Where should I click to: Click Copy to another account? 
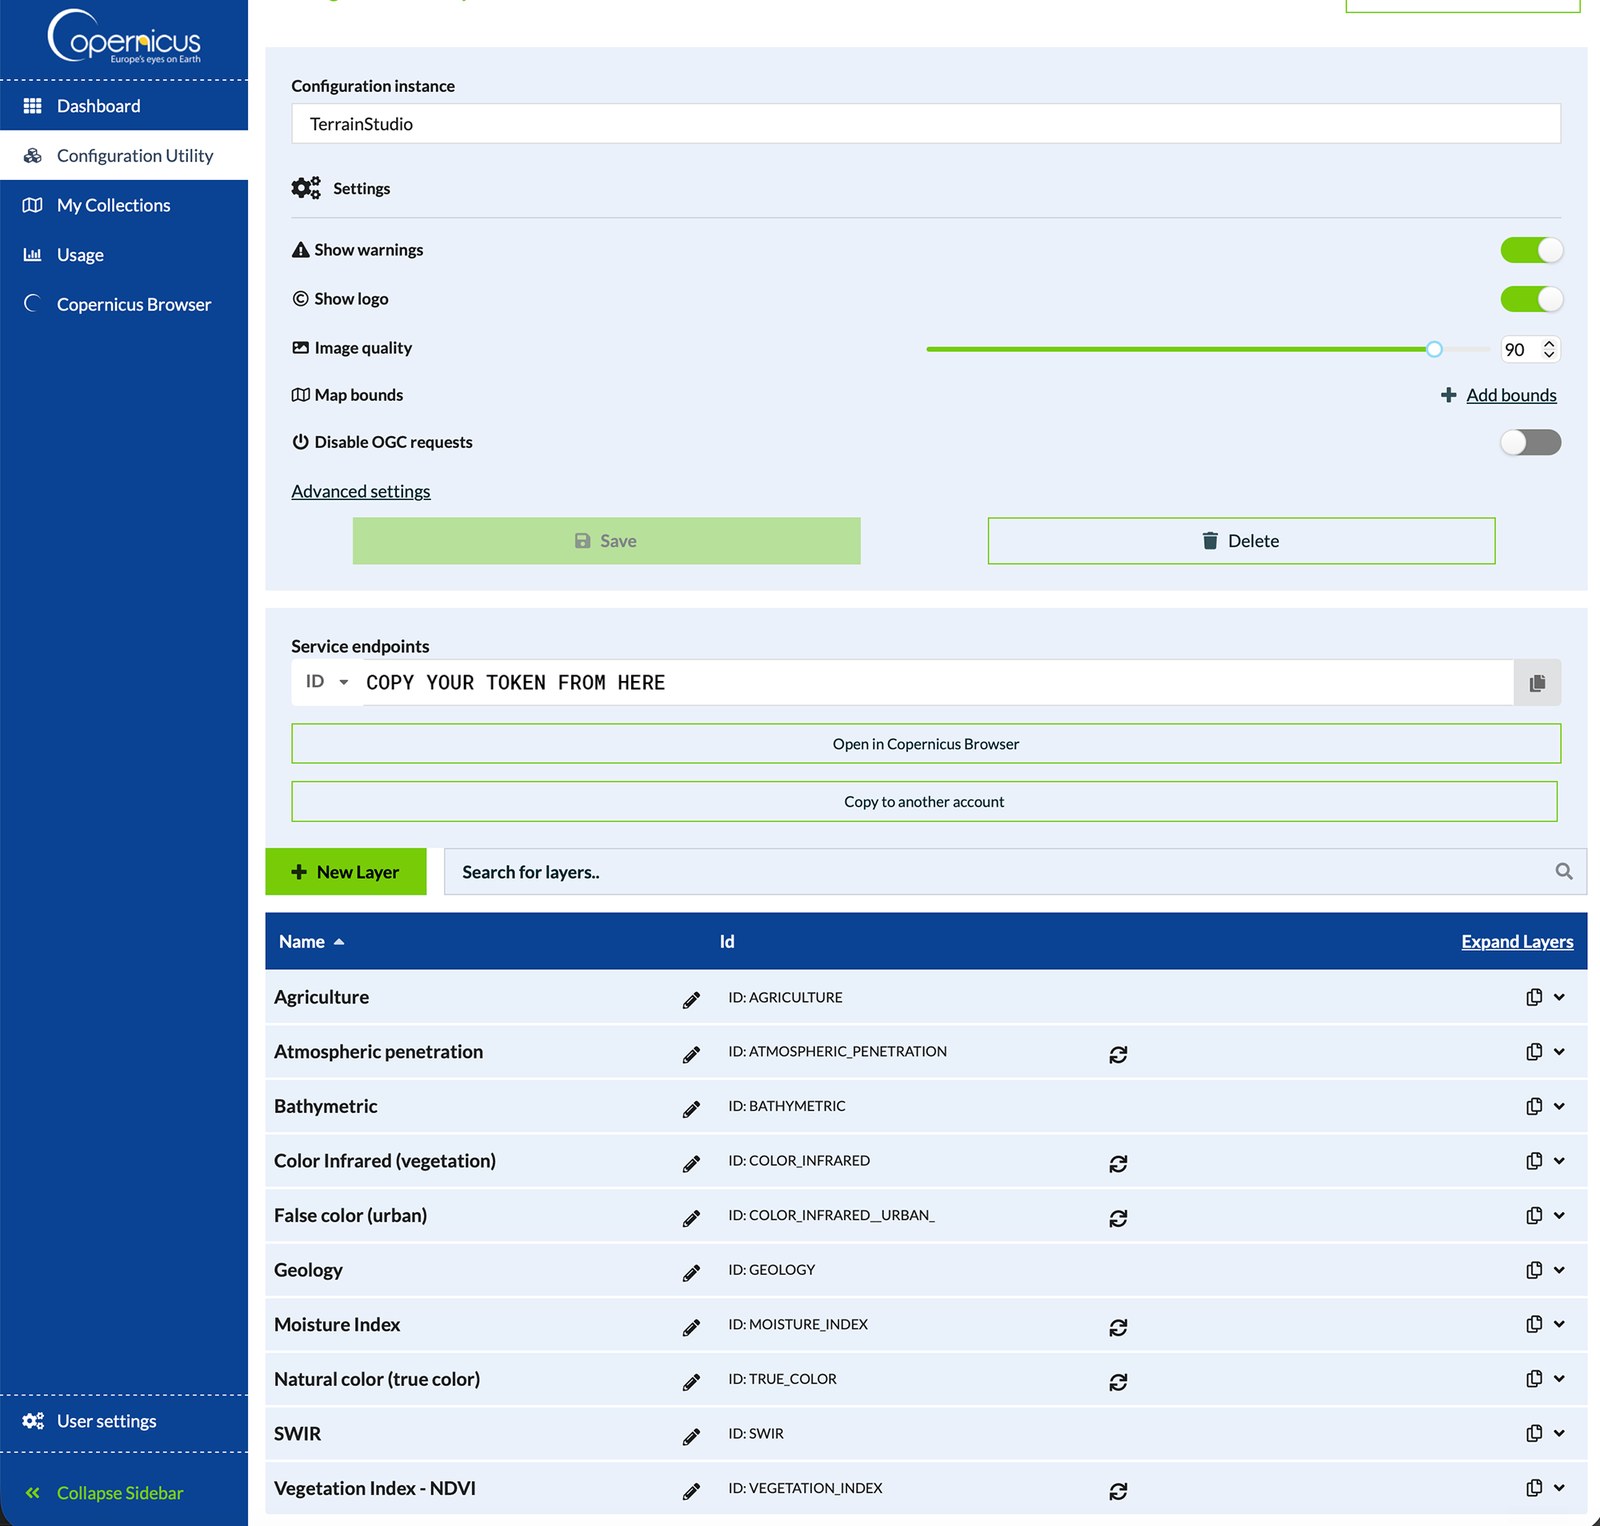(924, 802)
